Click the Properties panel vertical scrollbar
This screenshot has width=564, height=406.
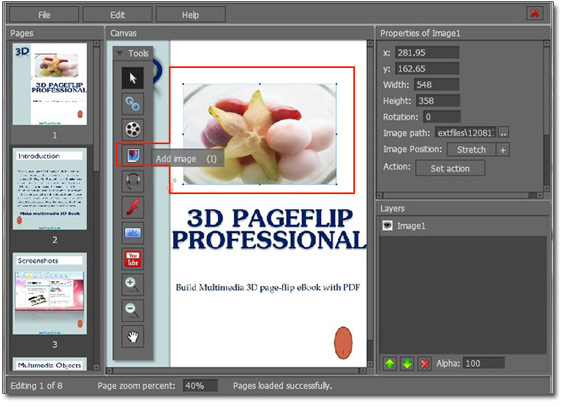coord(546,116)
